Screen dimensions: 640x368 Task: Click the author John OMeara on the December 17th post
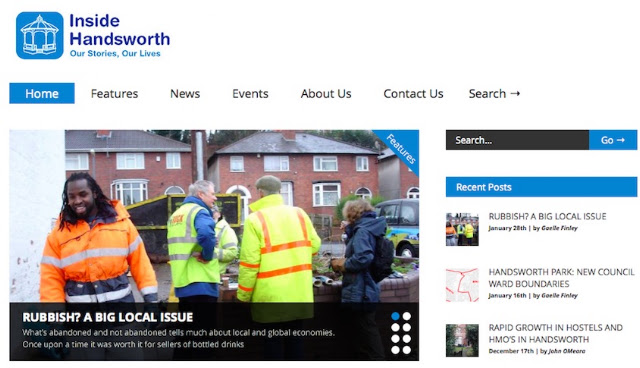click(x=567, y=351)
